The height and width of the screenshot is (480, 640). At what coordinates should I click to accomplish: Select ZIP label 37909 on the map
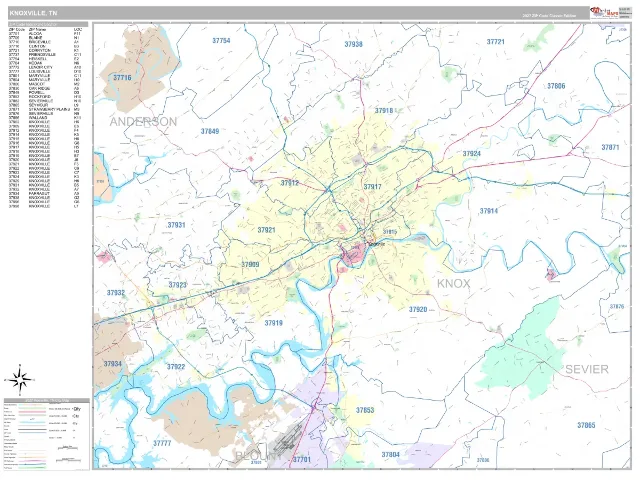coord(250,264)
